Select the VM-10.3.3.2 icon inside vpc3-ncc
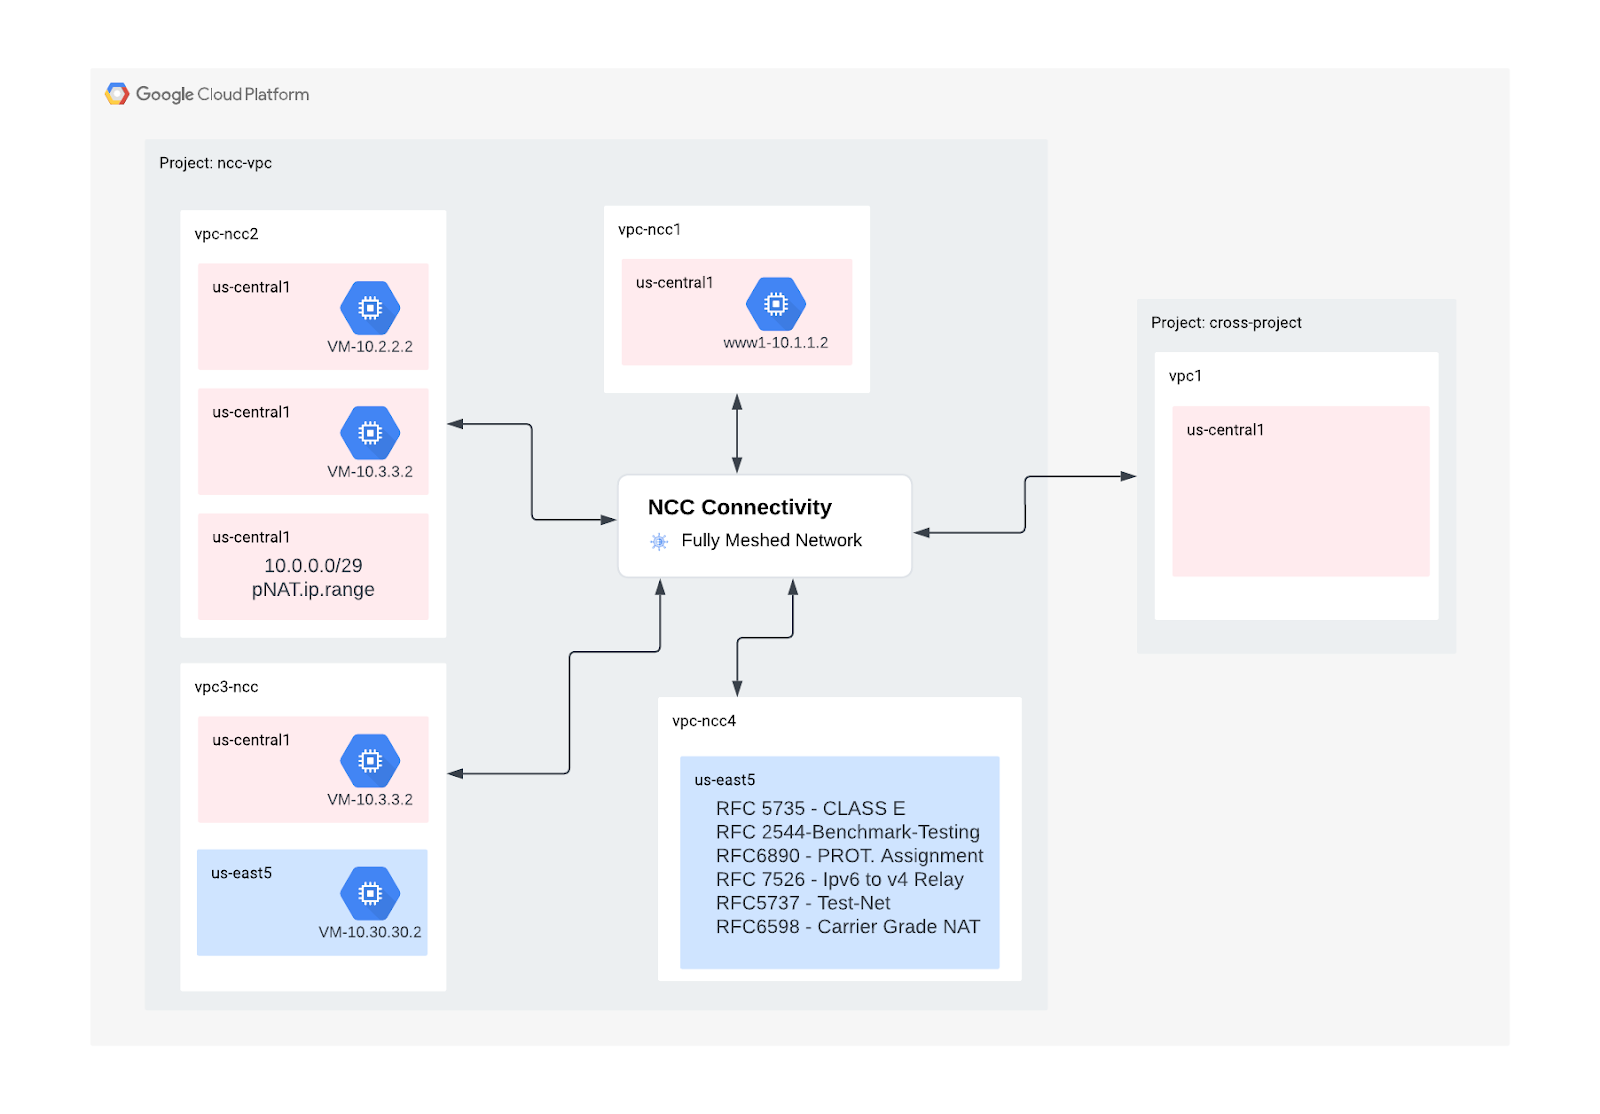Viewport: 1600px width, 1114px height. (370, 760)
